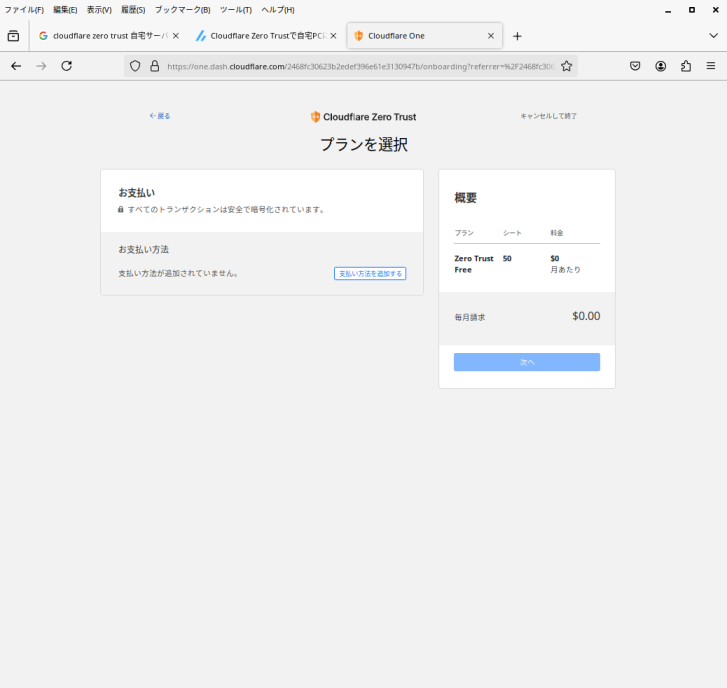Click the encrypted transactions notice text
This screenshot has width=727, height=688.
tap(226, 210)
